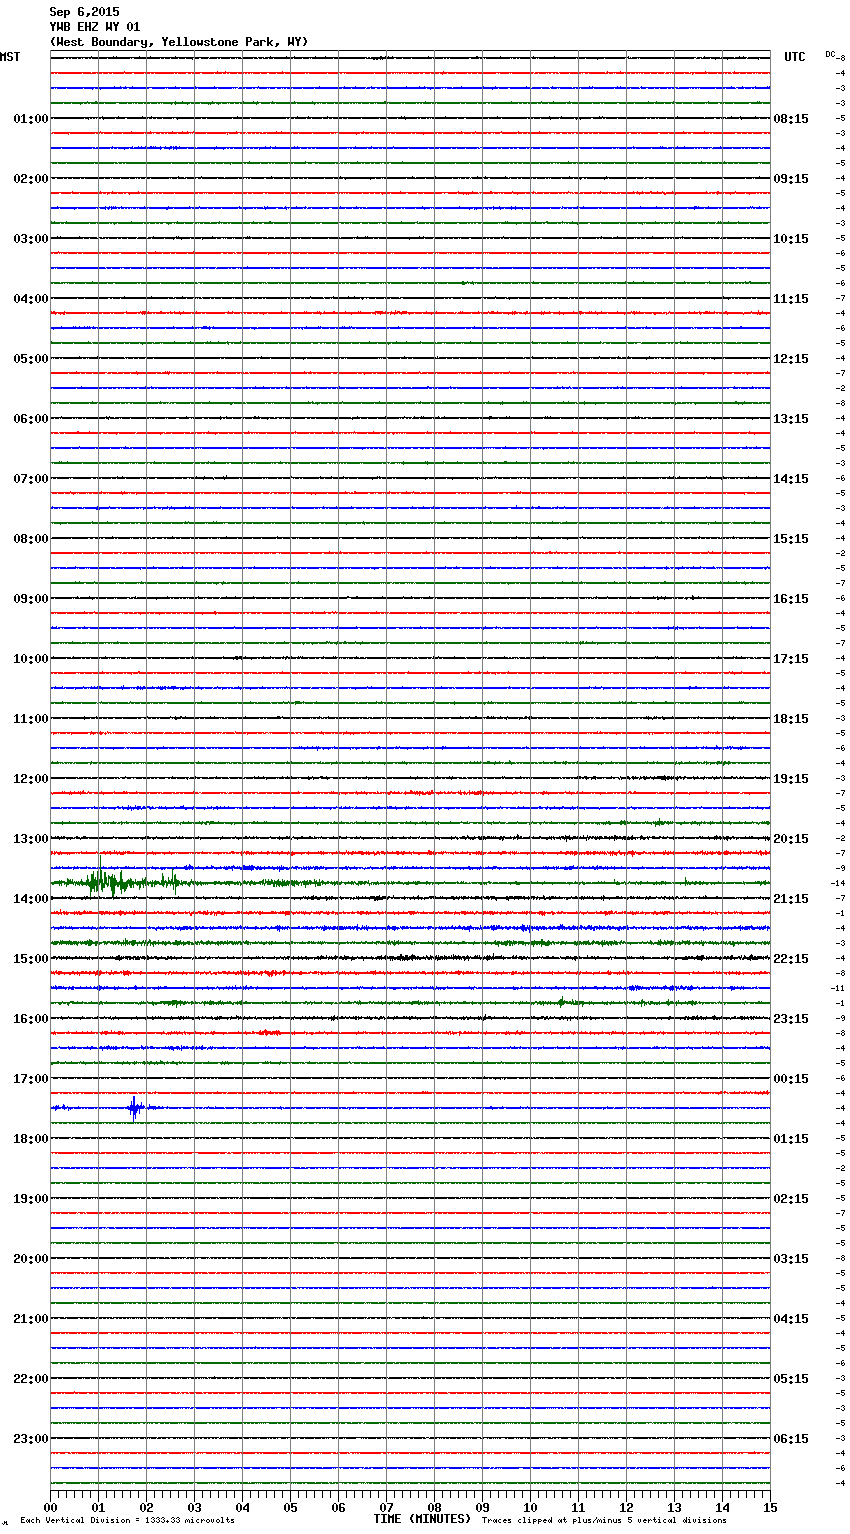This screenshot has width=850, height=1534.
Task: Click the 23:15 UTC time label
Action: click(791, 1019)
